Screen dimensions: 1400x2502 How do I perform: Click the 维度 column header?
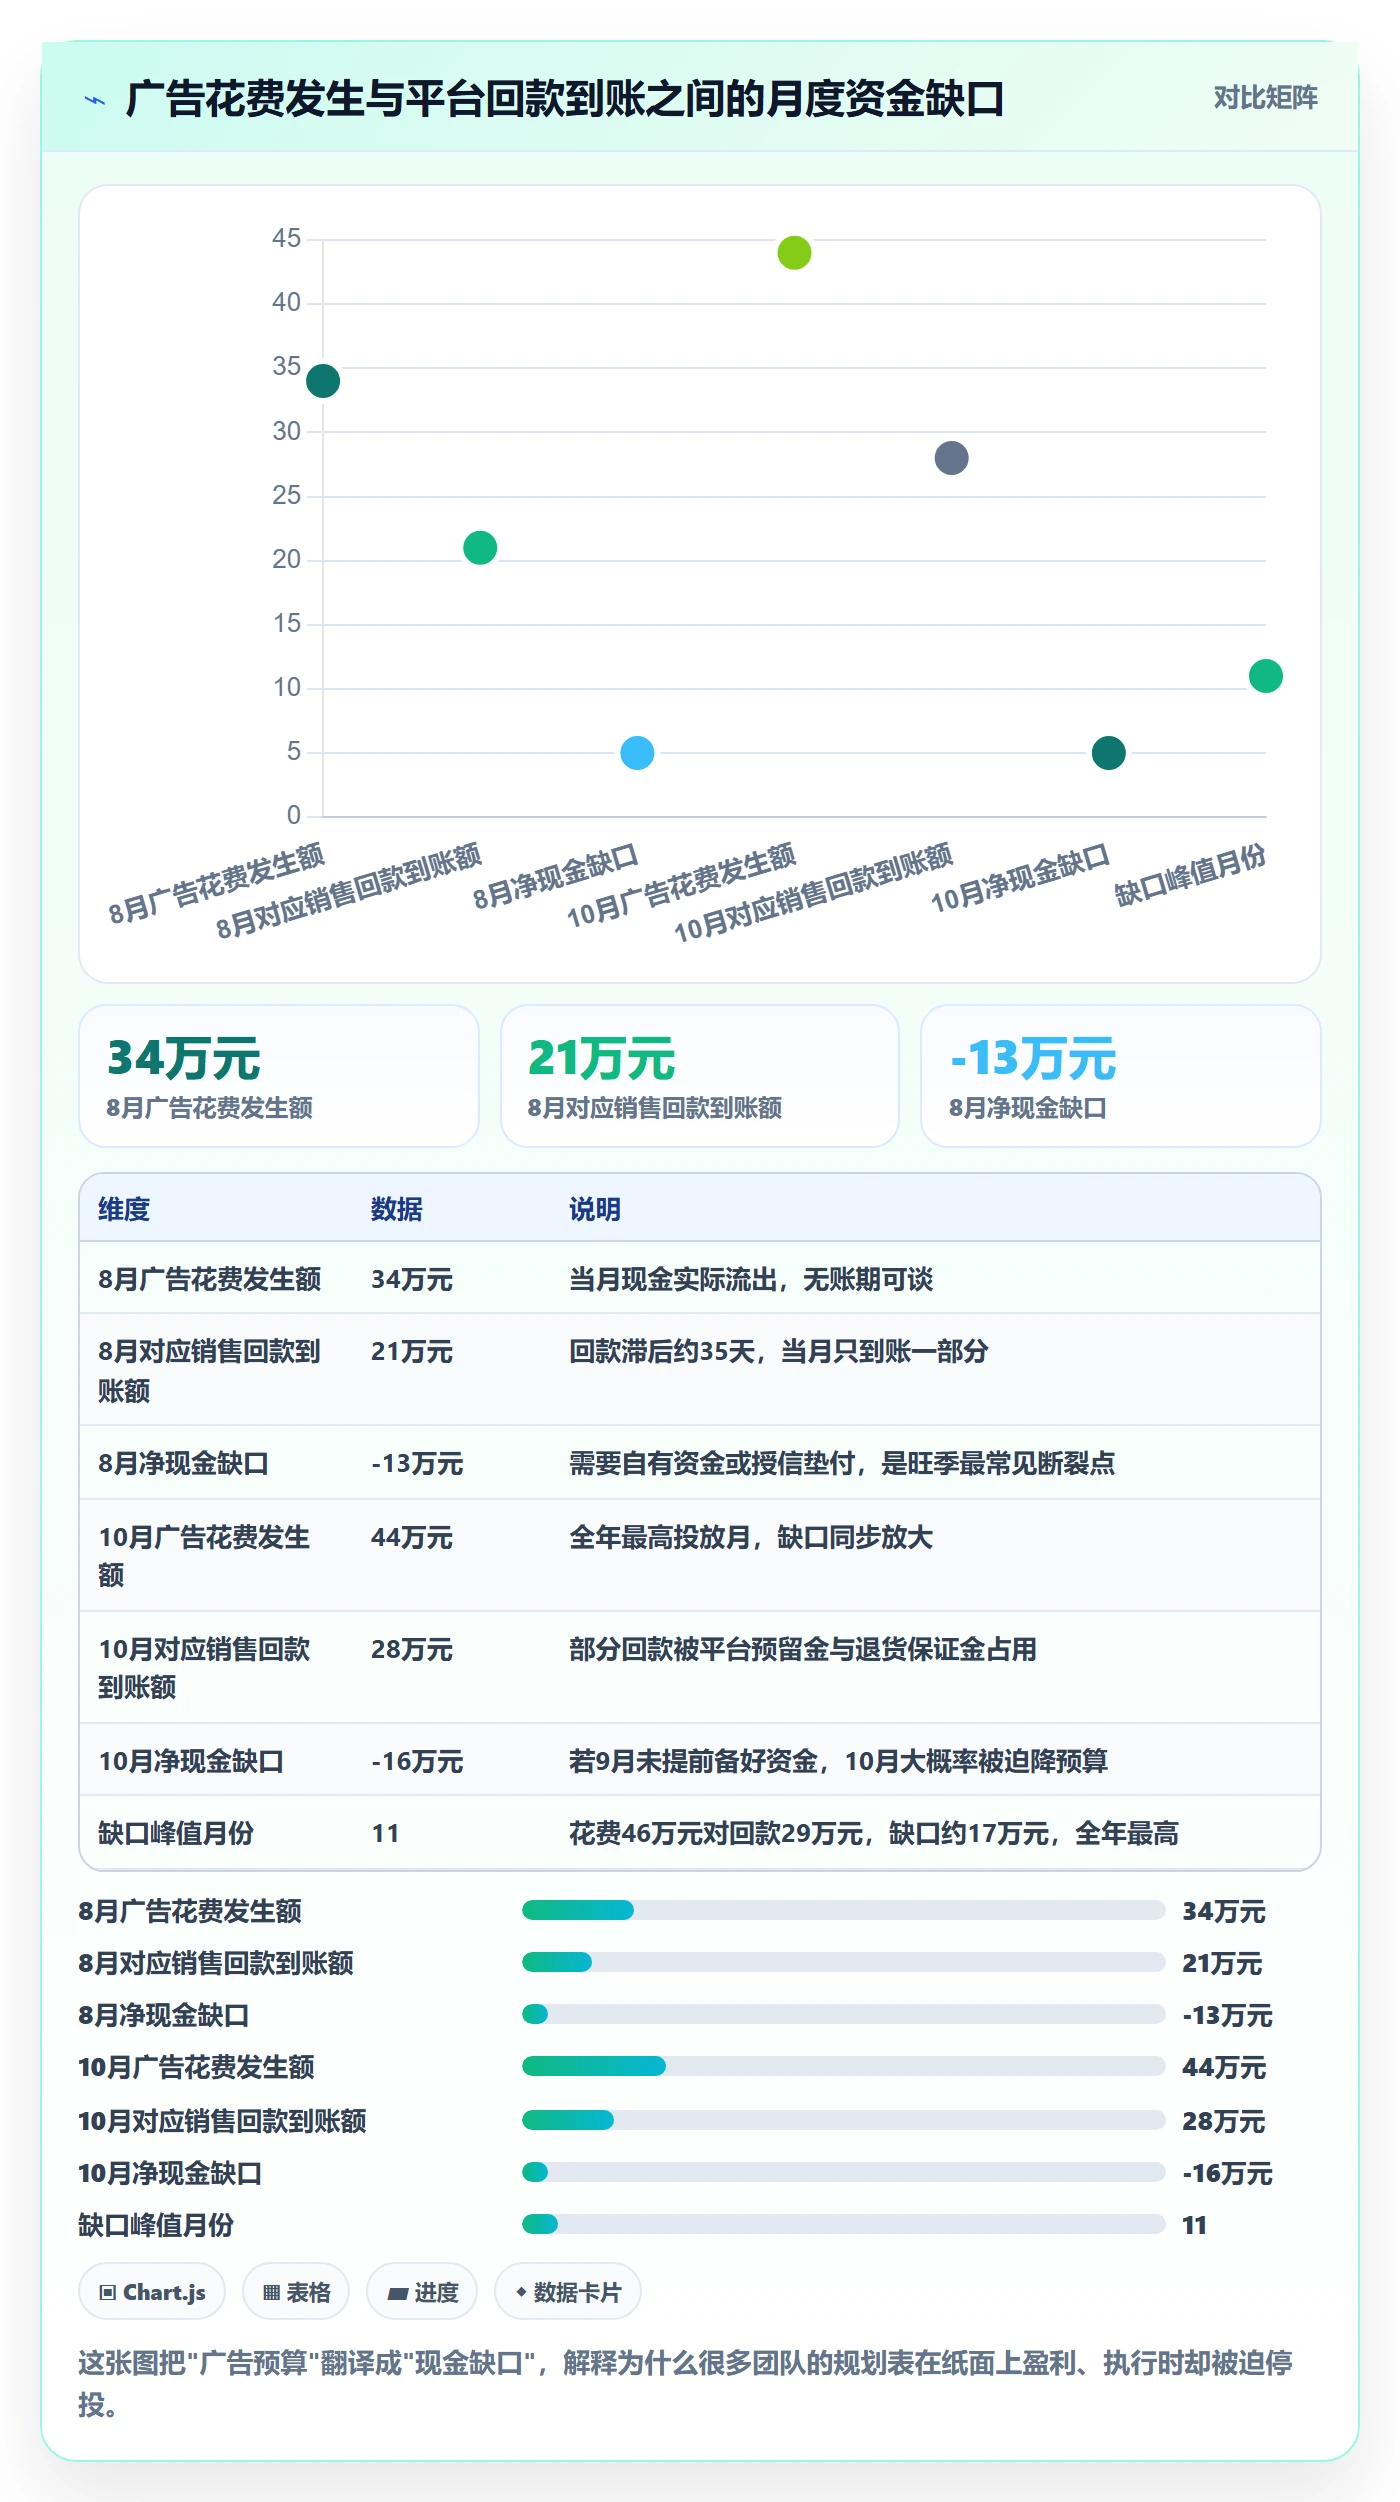[x=124, y=1210]
